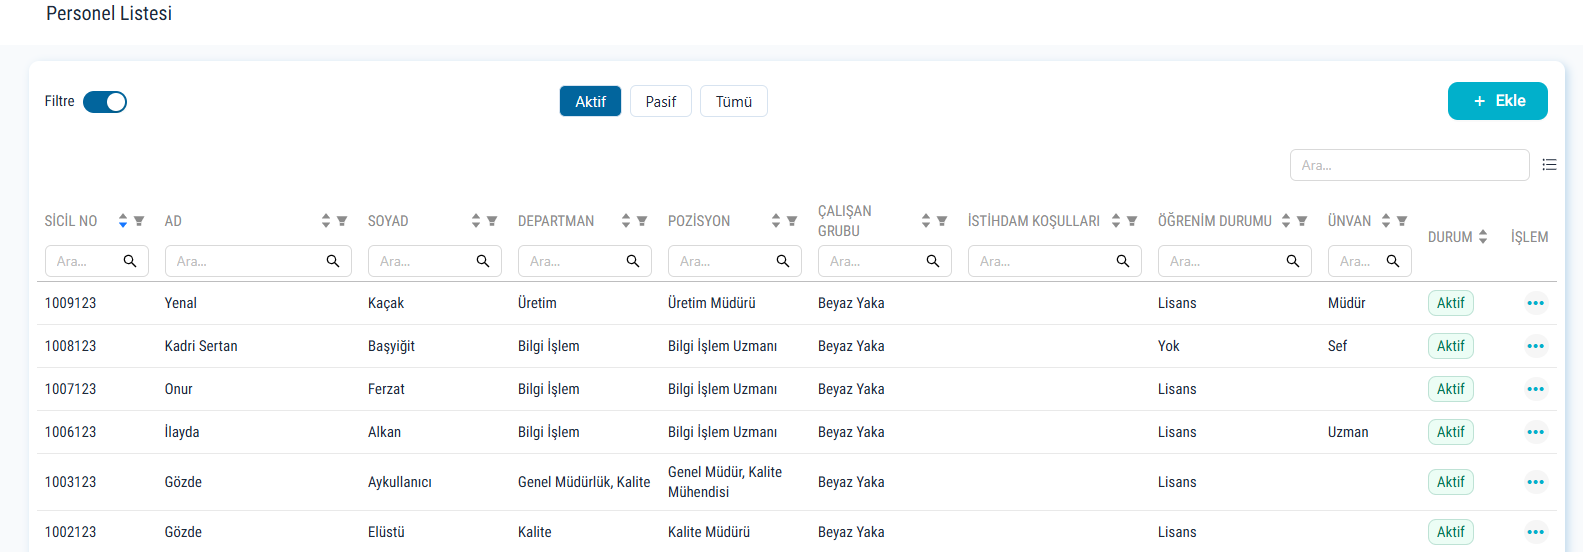
Task: Open the three-dot menu for Yenal Kaçak
Action: [1536, 303]
